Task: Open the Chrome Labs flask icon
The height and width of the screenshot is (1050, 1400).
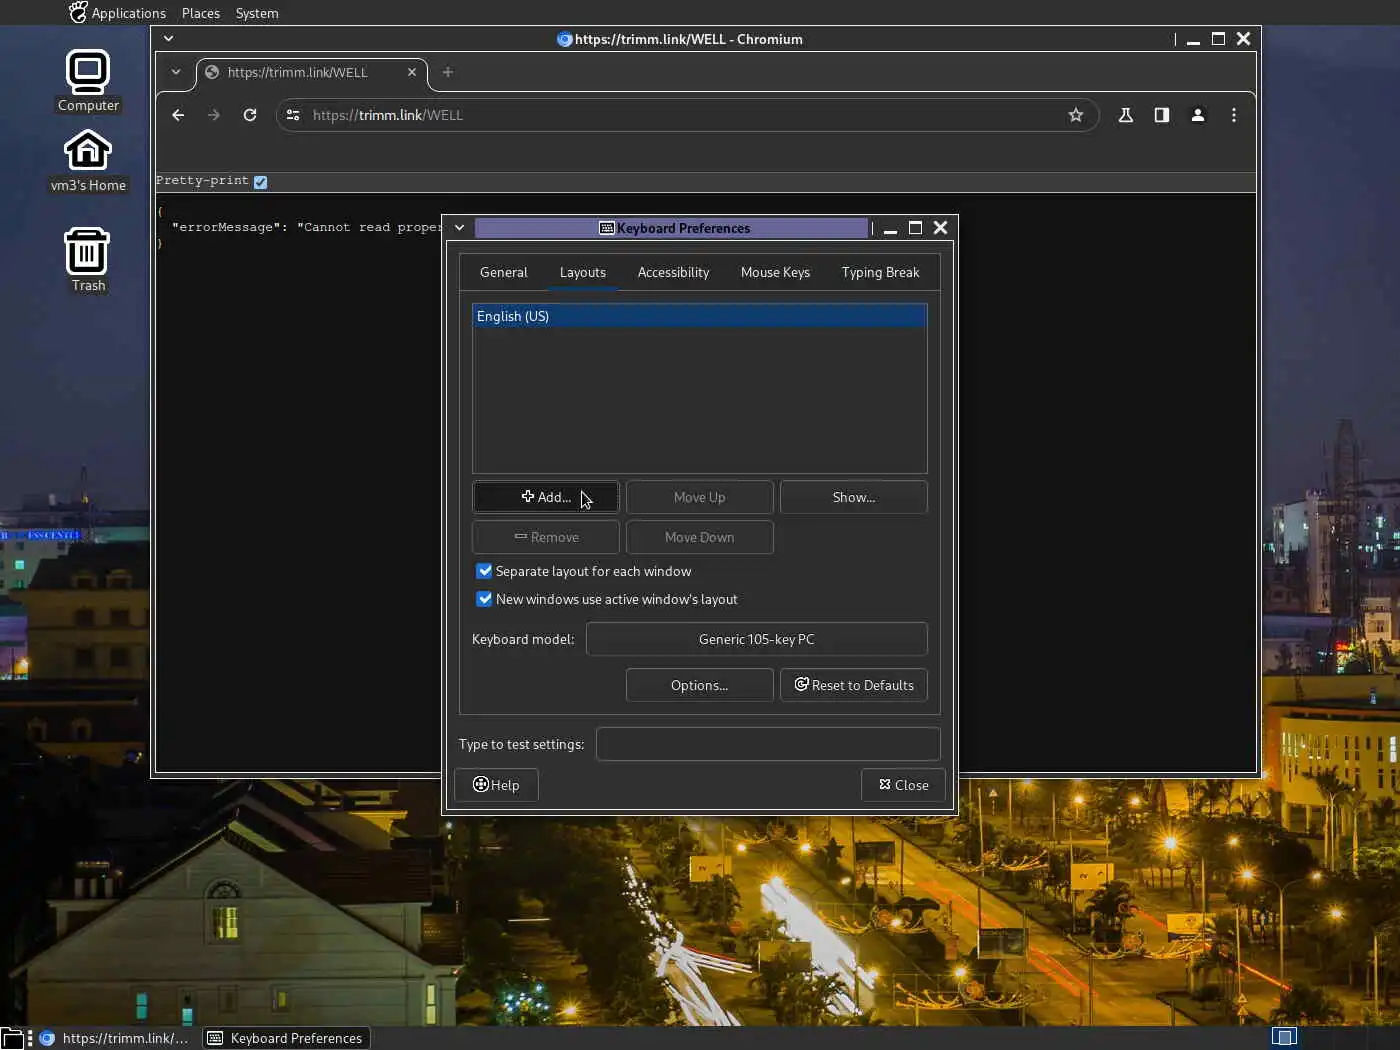Action: point(1125,115)
